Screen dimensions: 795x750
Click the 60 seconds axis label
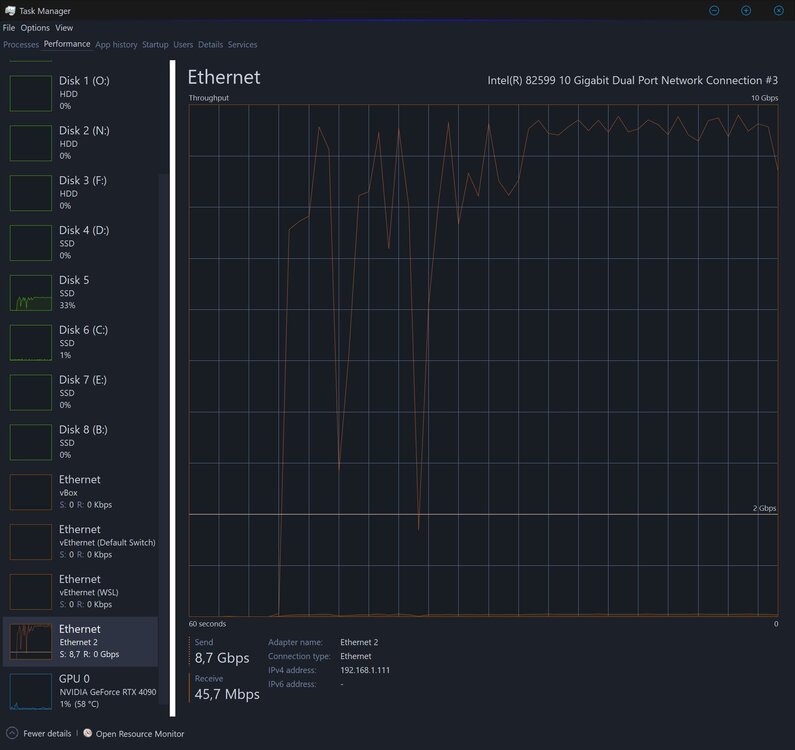tap(207, 624)
